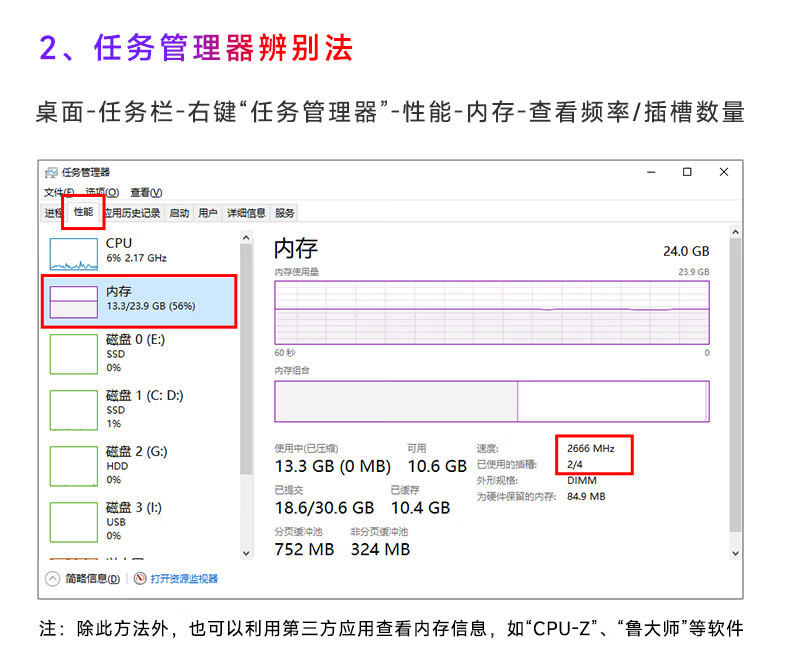Click the sidebar scroll down arrow
The image size is (790, 672).
[246, 553]
